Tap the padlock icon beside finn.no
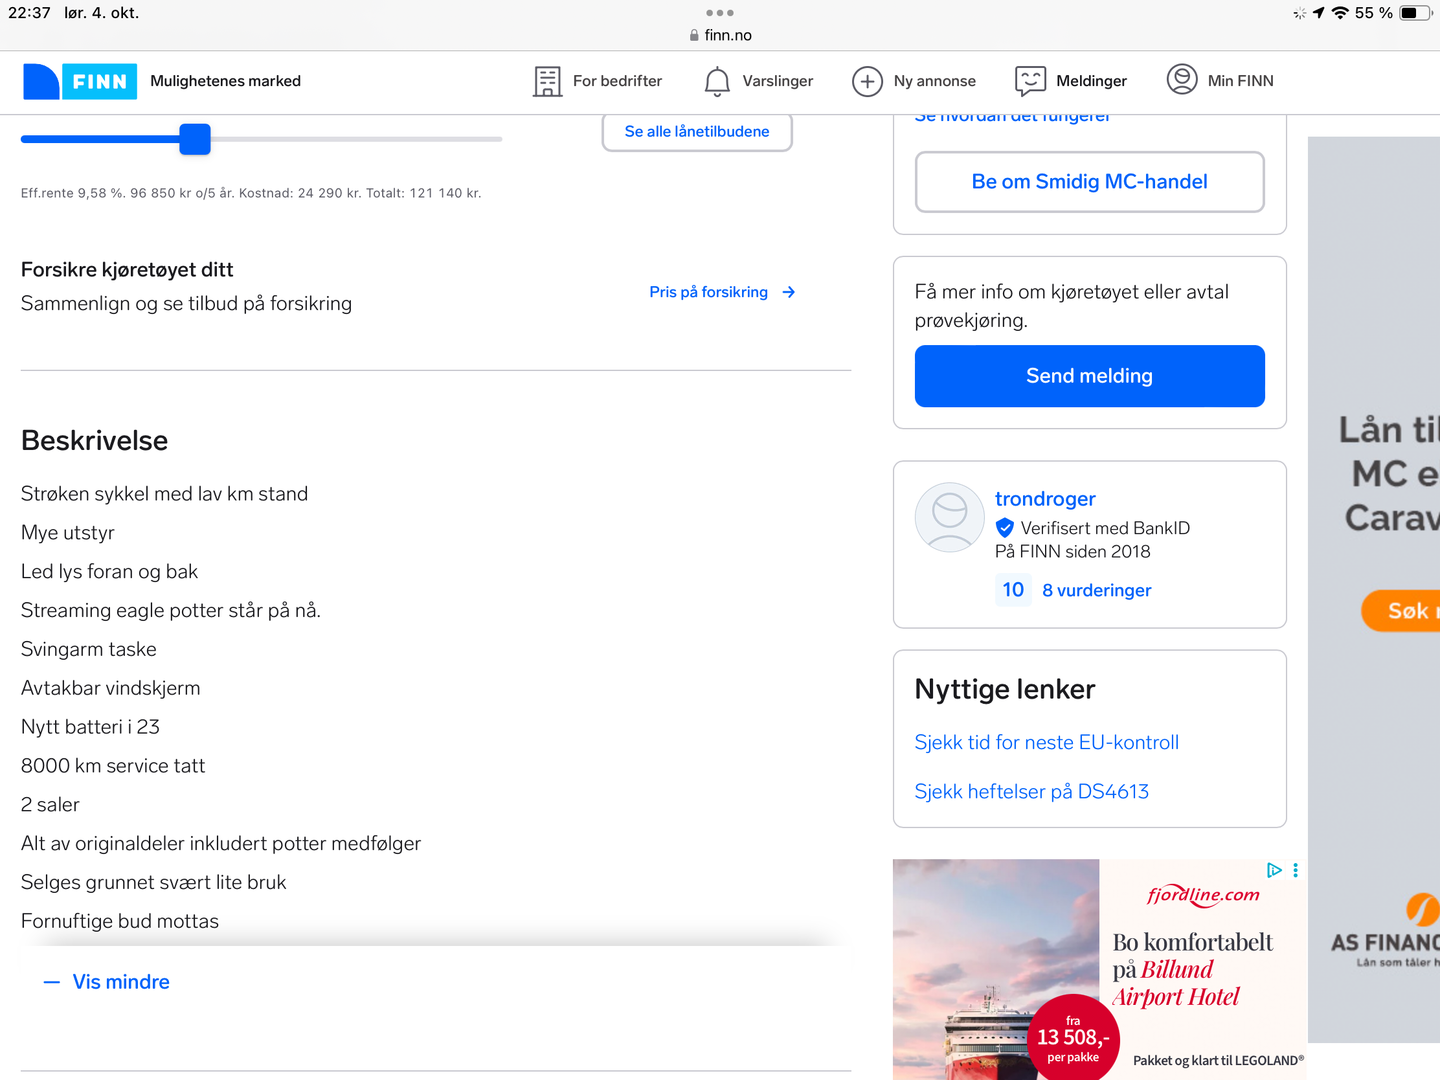 click(694, 35)
